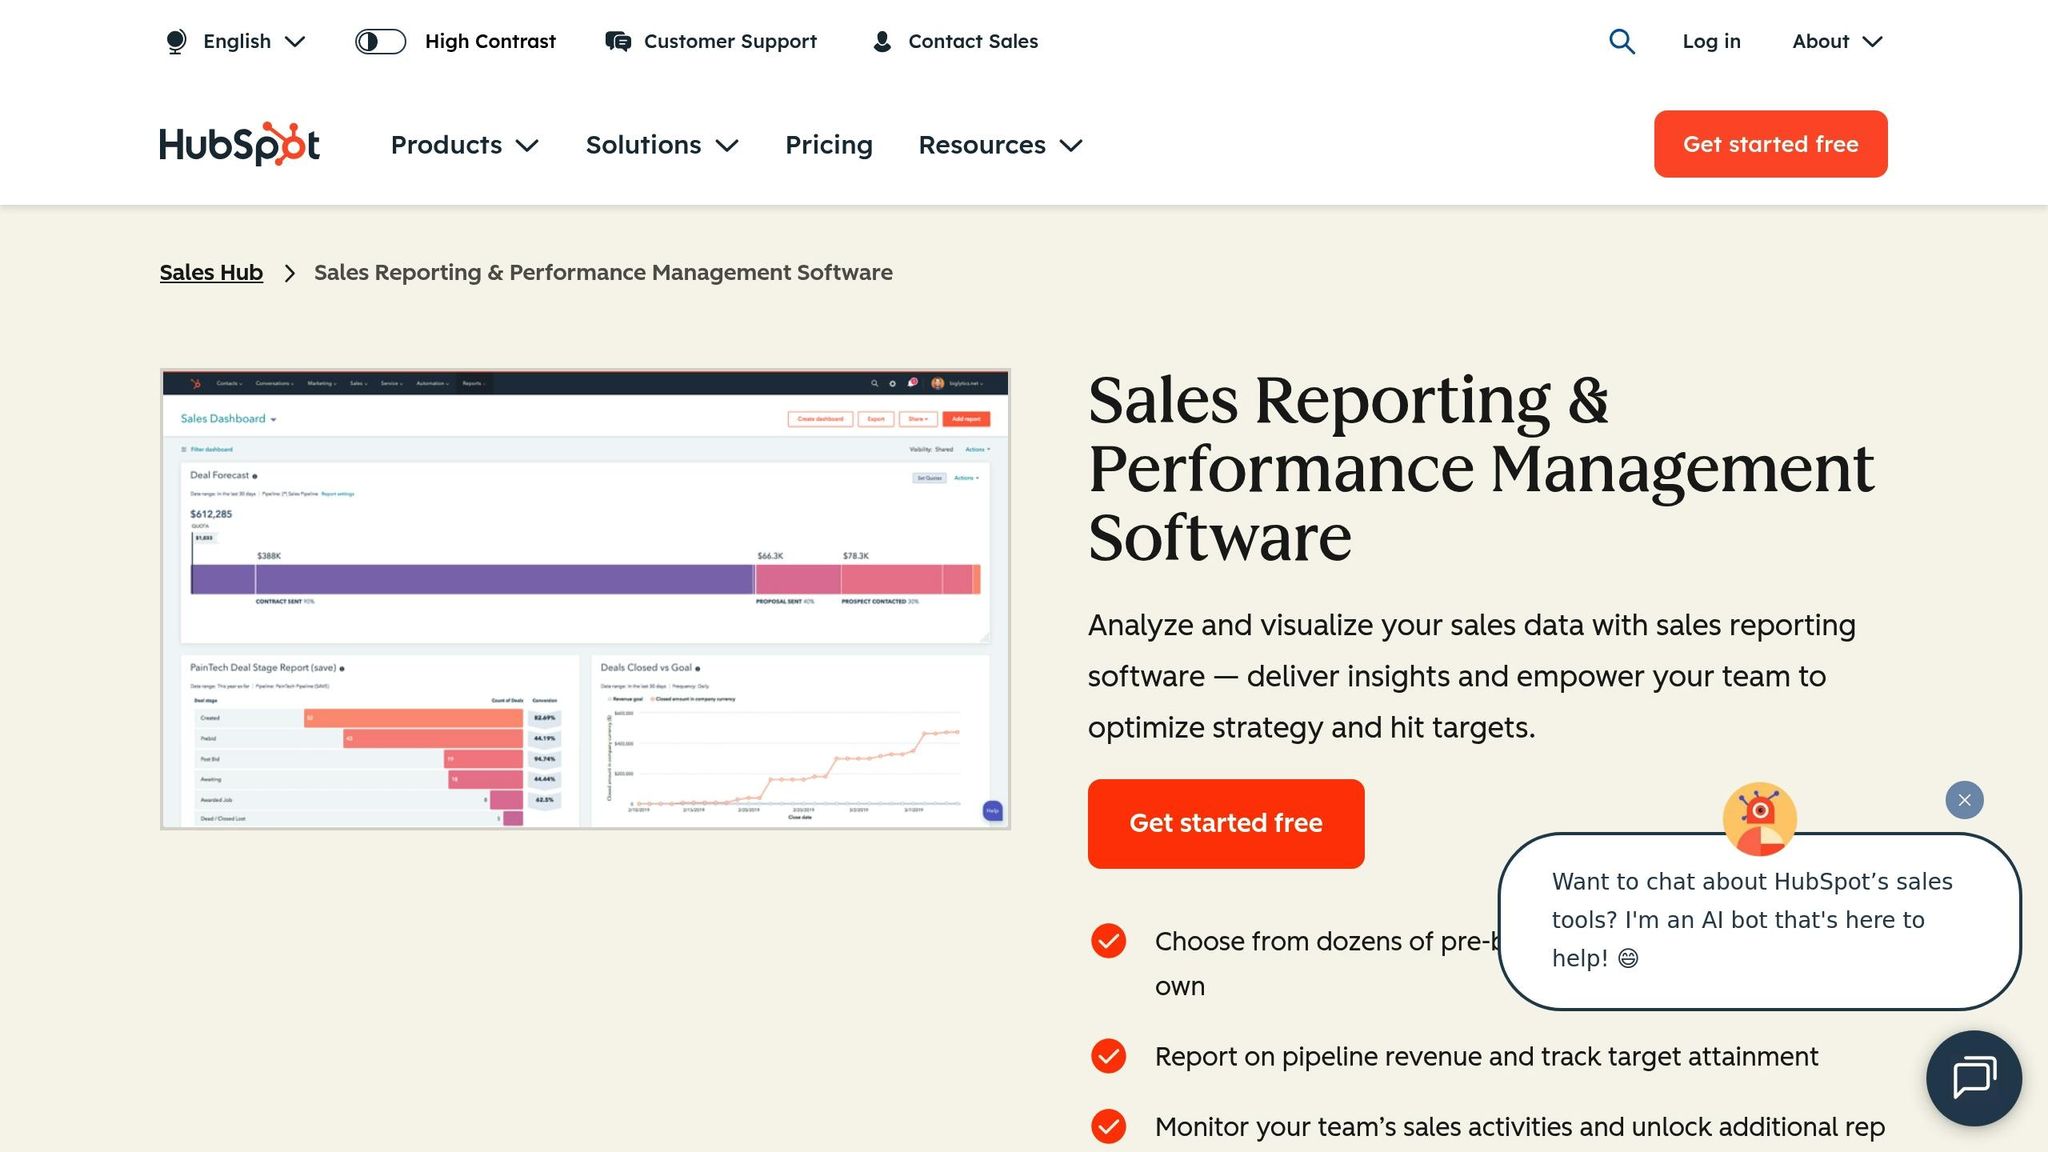
Task: Open the search magnifier icon
Action: click(1621, 41)
